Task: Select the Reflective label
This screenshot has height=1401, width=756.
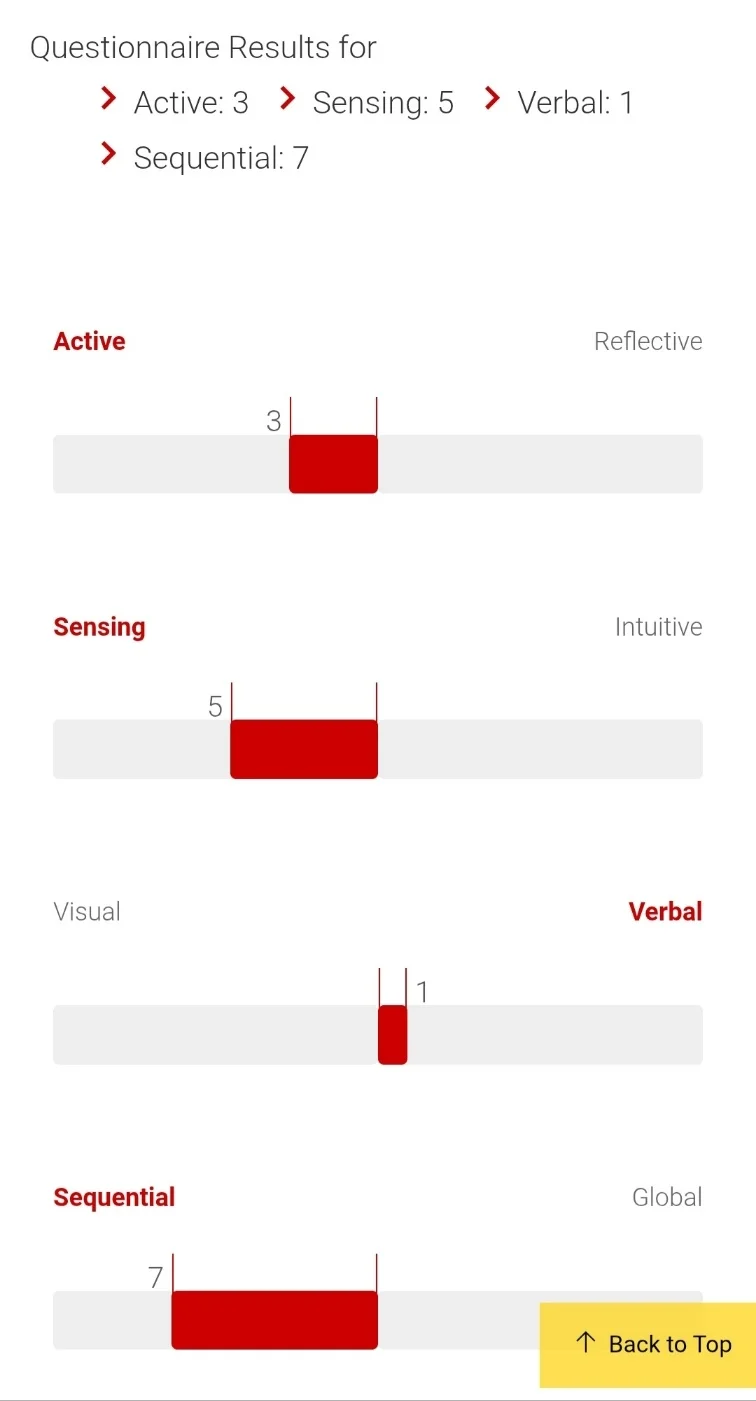Action: (x=648, y=341)
